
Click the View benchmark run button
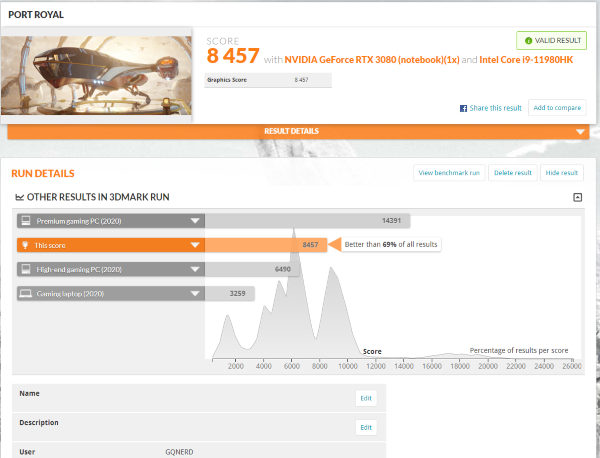coord(449,173)
